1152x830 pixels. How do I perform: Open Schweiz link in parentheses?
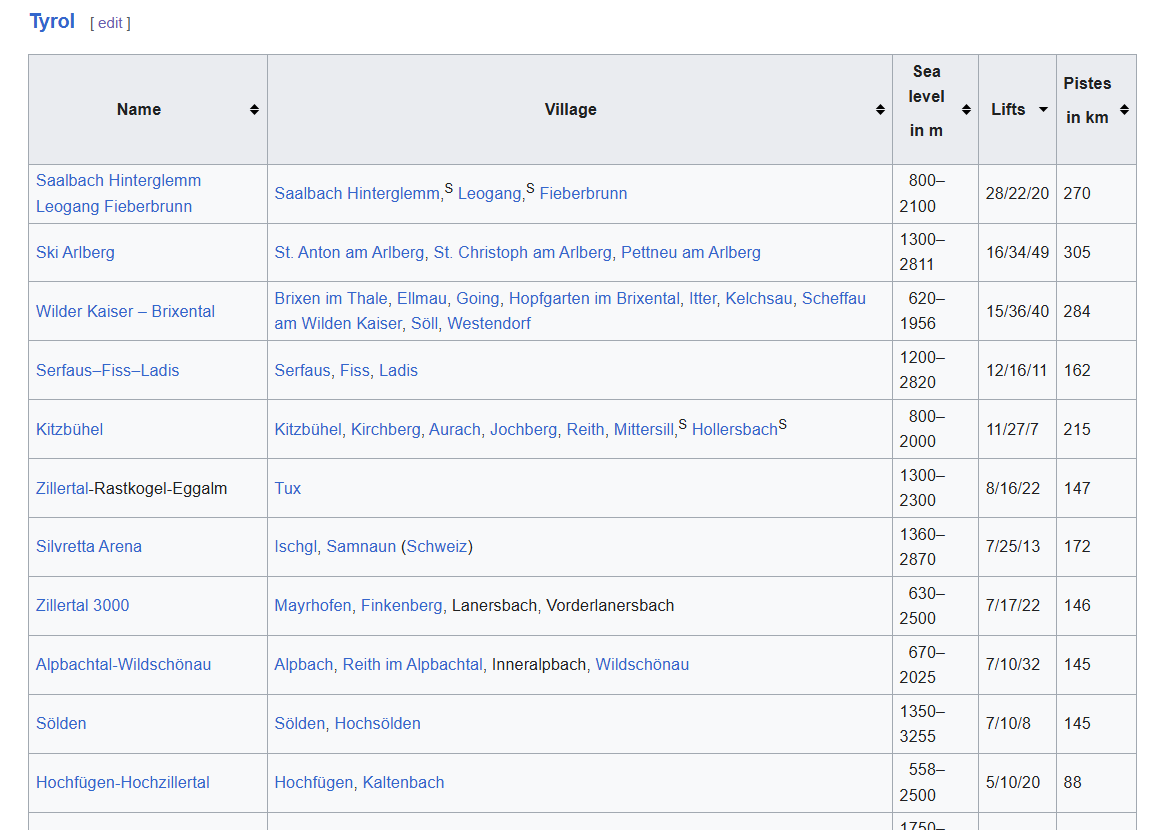click(x=437, y=546)
